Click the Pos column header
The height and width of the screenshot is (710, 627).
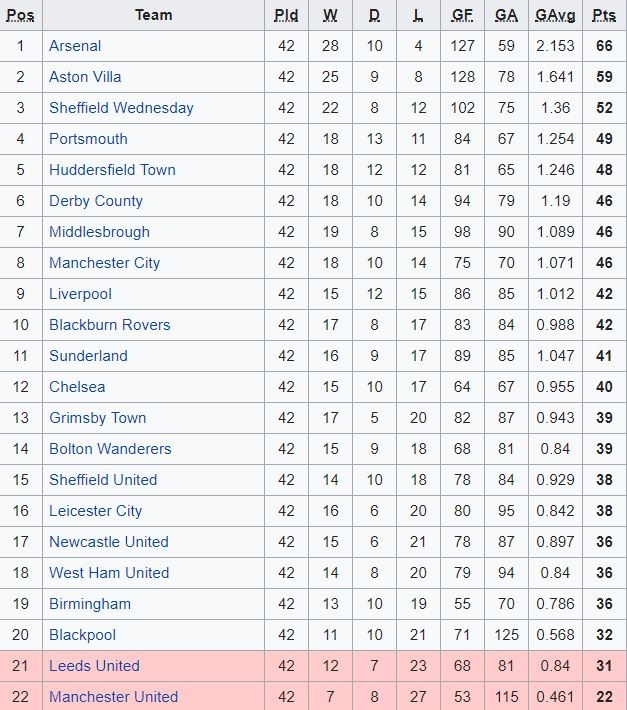pyautogui.click(x=20, y=15)
